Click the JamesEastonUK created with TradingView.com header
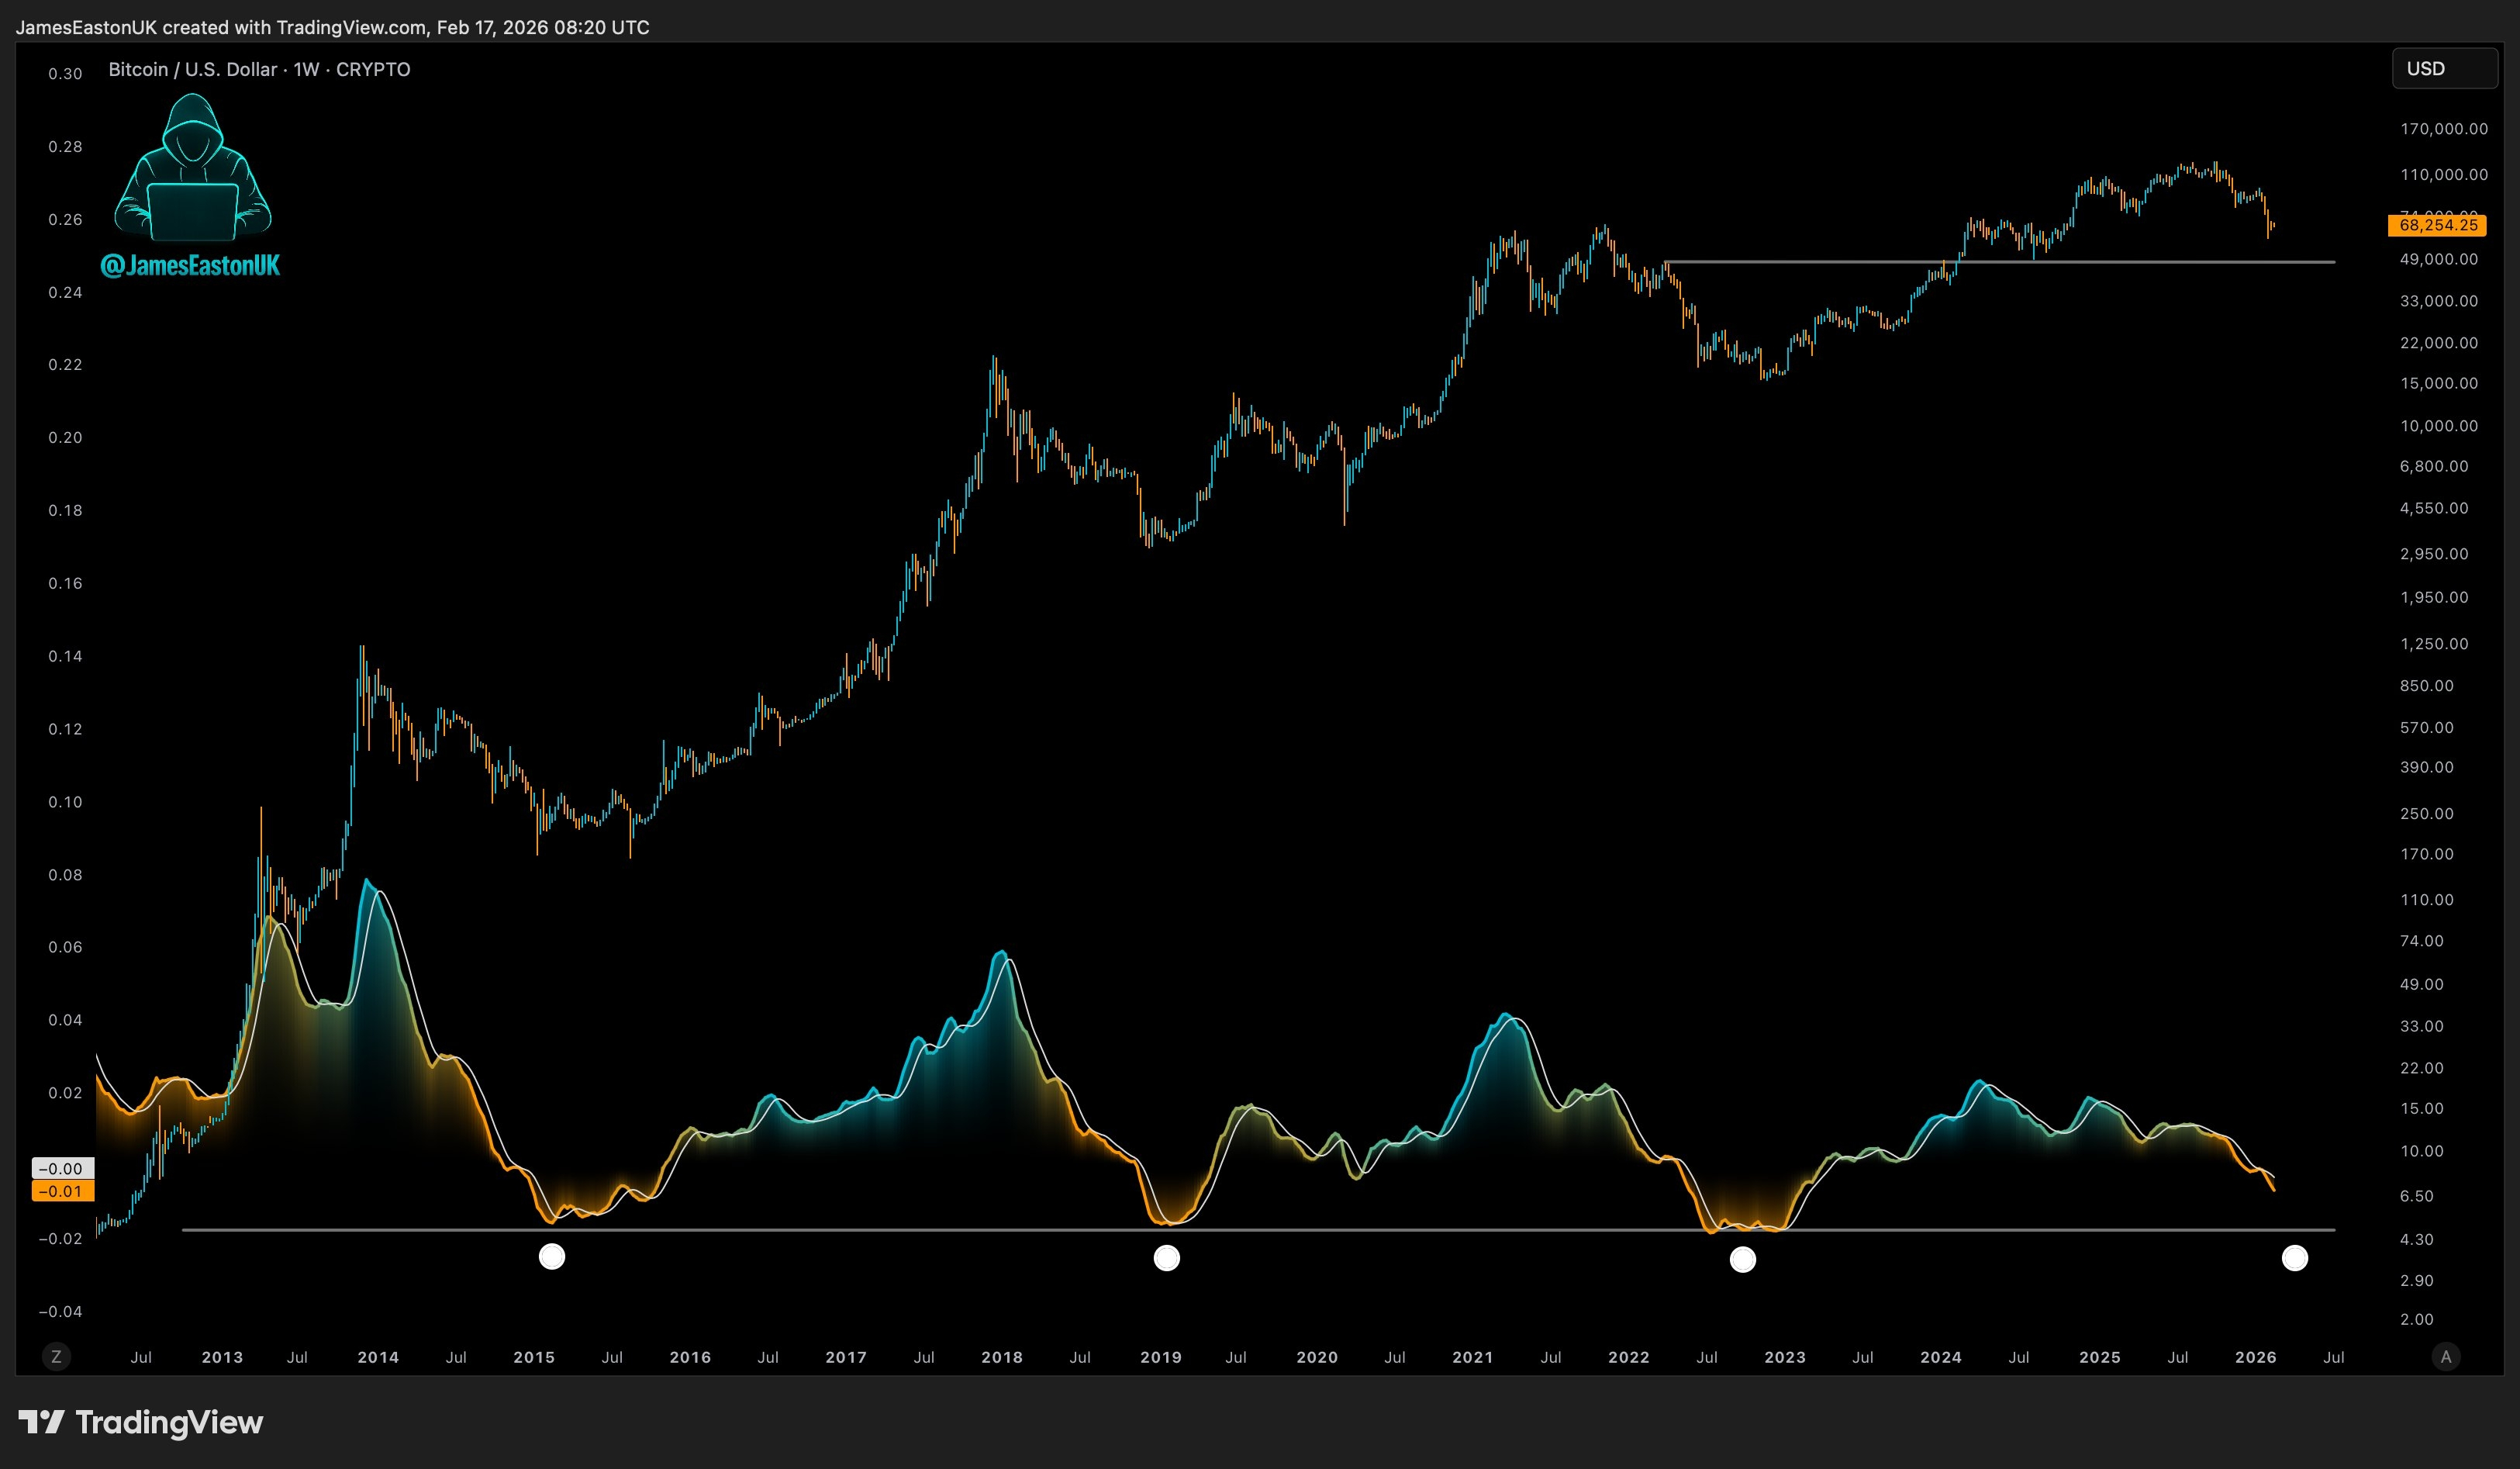This screenshot has width=2520, height=1469. coord(332,27)
